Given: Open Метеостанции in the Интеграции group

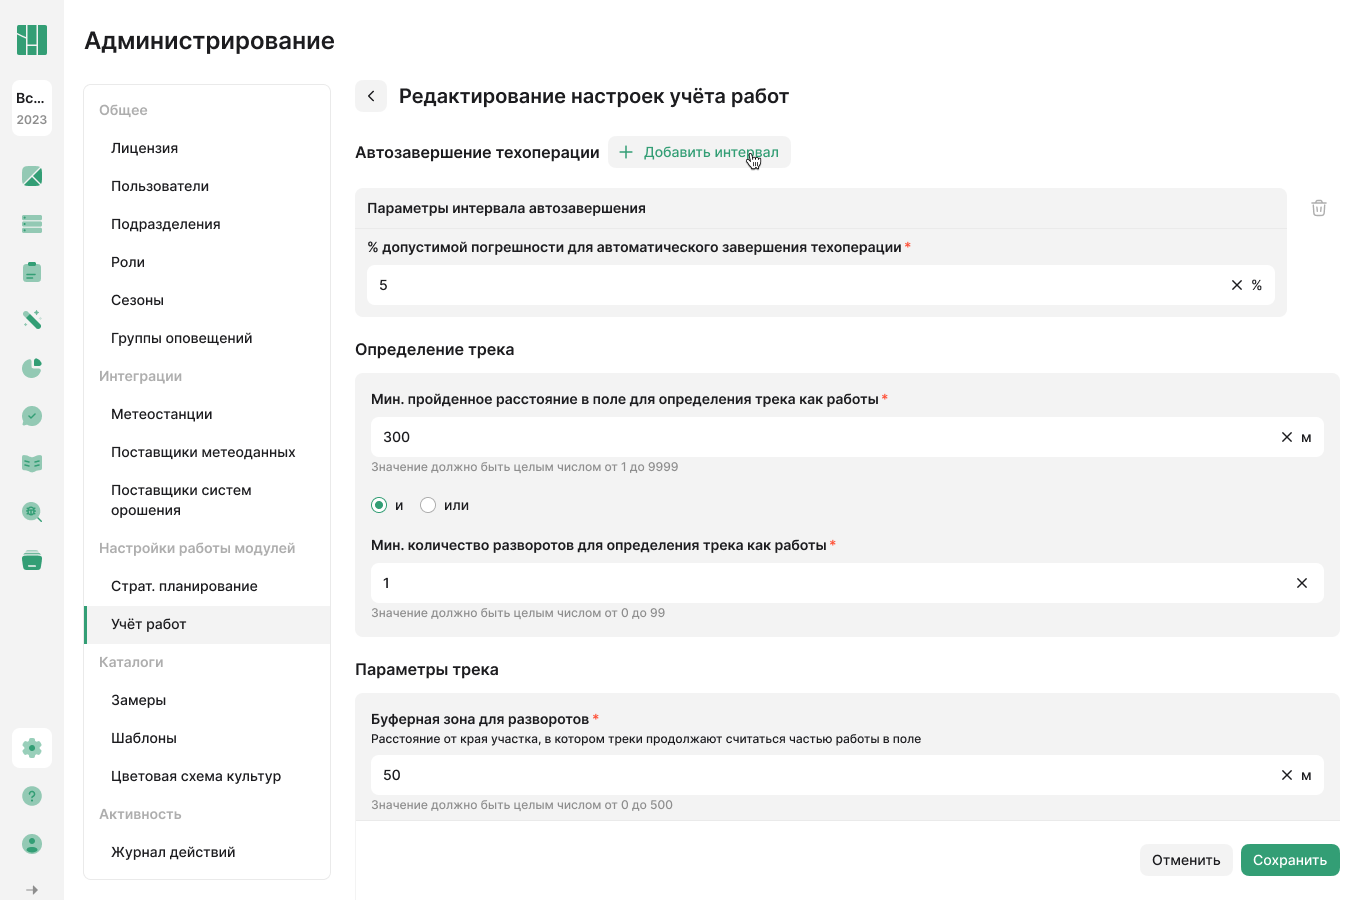Looking at the screenshot, I should pyautogui.click(x=162, y=414).
